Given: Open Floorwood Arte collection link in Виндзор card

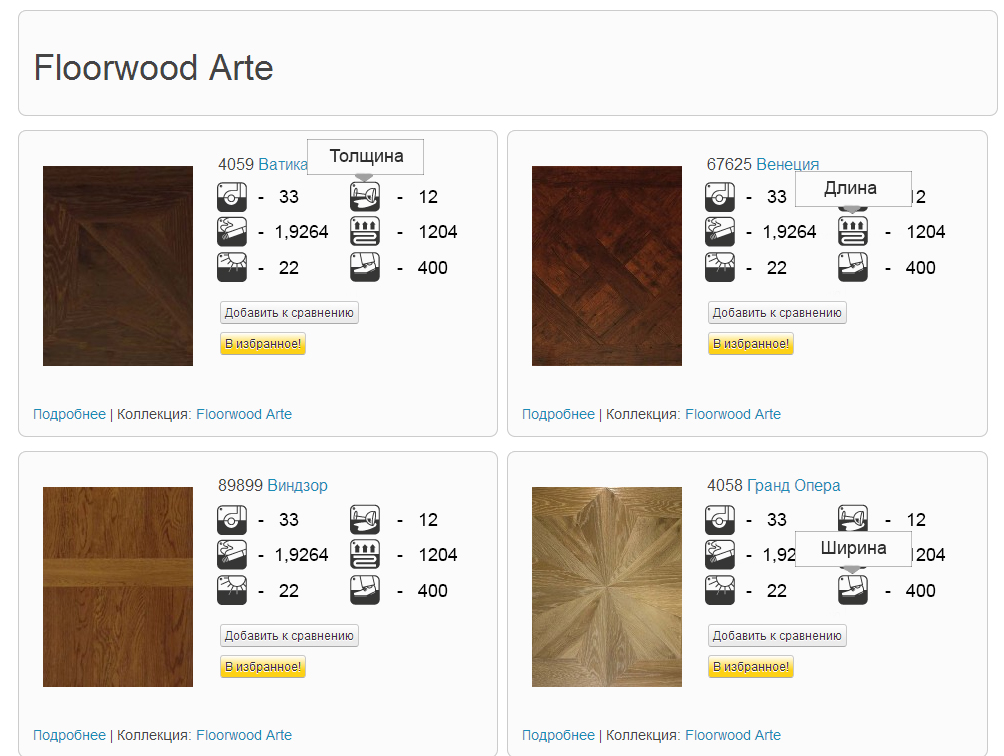Looking at the screenshot, I should click(x=244, y=735).
